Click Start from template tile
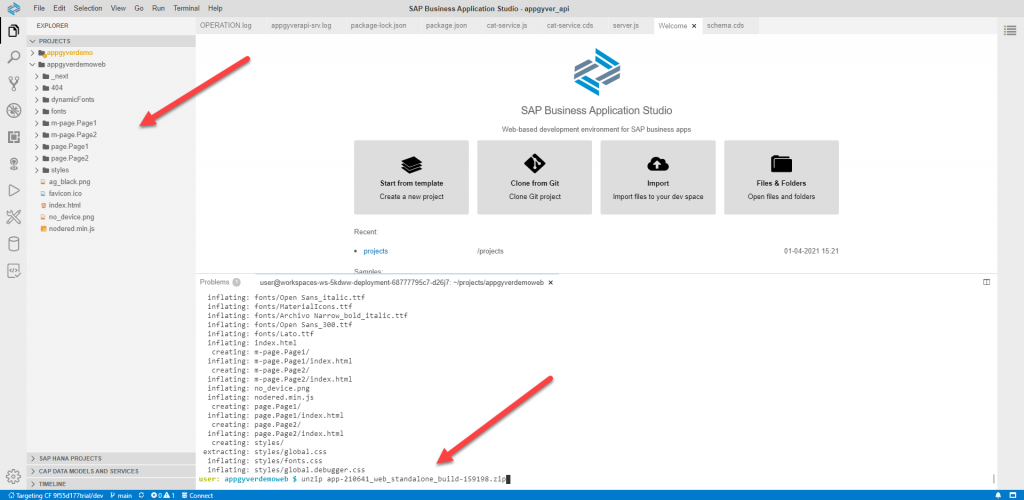This screenshot has width=1024, height=500. point(411,177)
